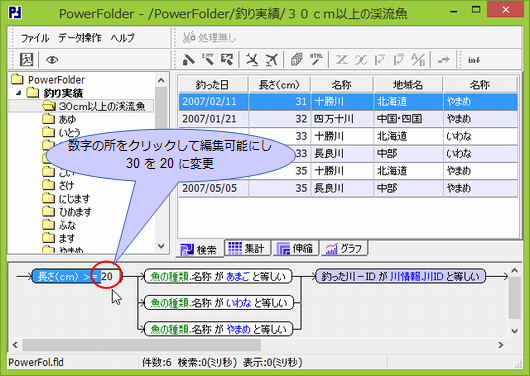Select the あゆ folder

pos(59,119)
